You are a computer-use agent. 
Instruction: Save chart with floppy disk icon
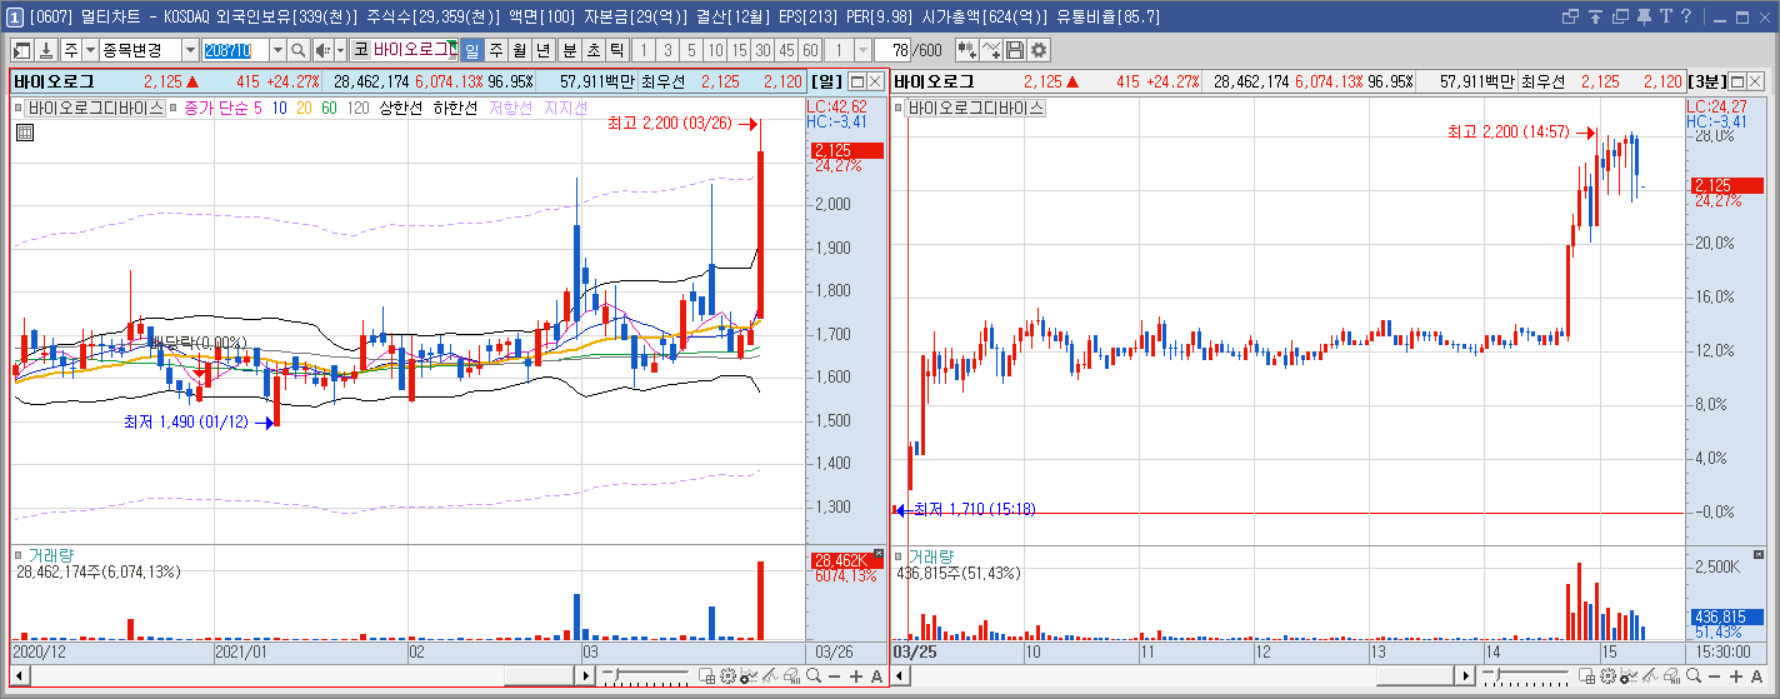[1015, 50]
